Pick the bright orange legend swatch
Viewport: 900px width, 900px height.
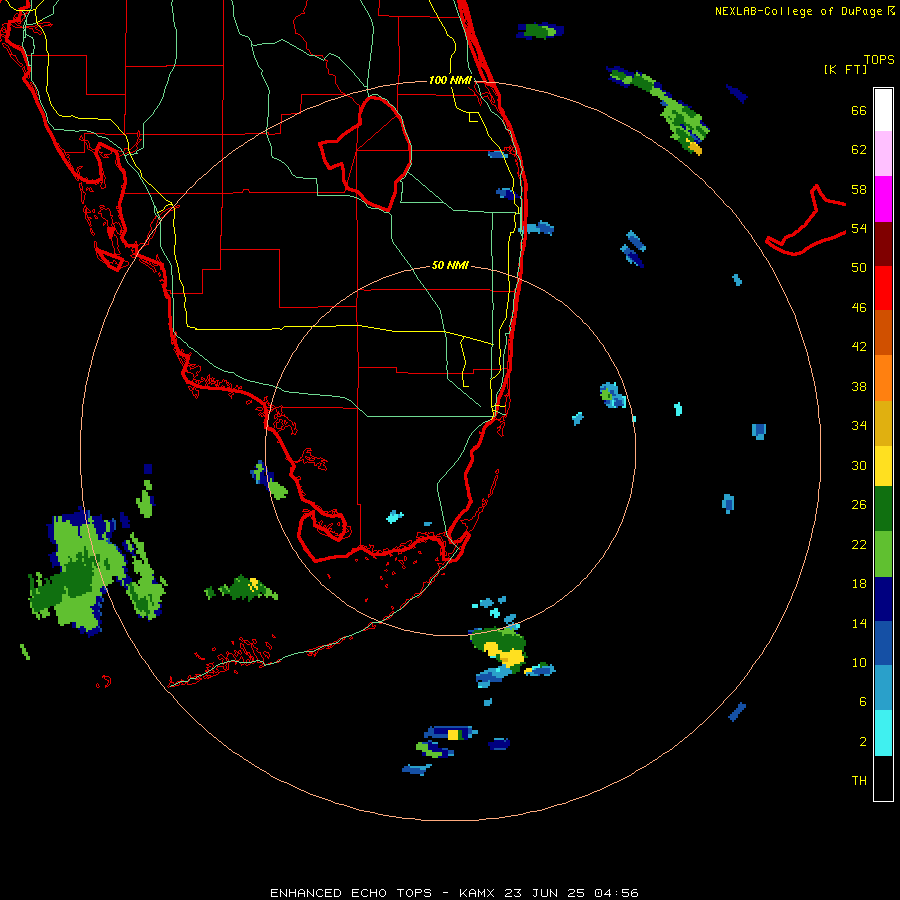tap(883, 378)
